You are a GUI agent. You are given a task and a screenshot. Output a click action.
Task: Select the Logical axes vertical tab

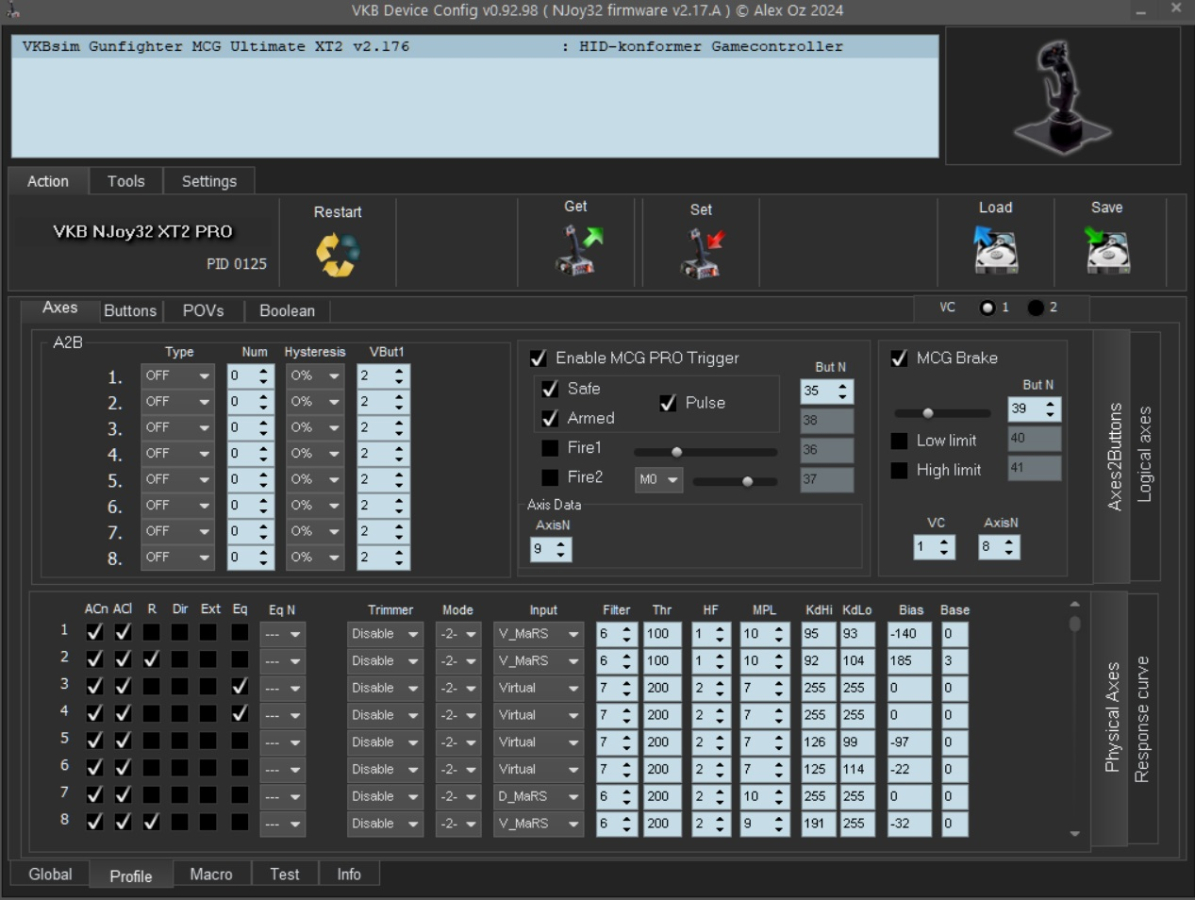click(1144, 455)
